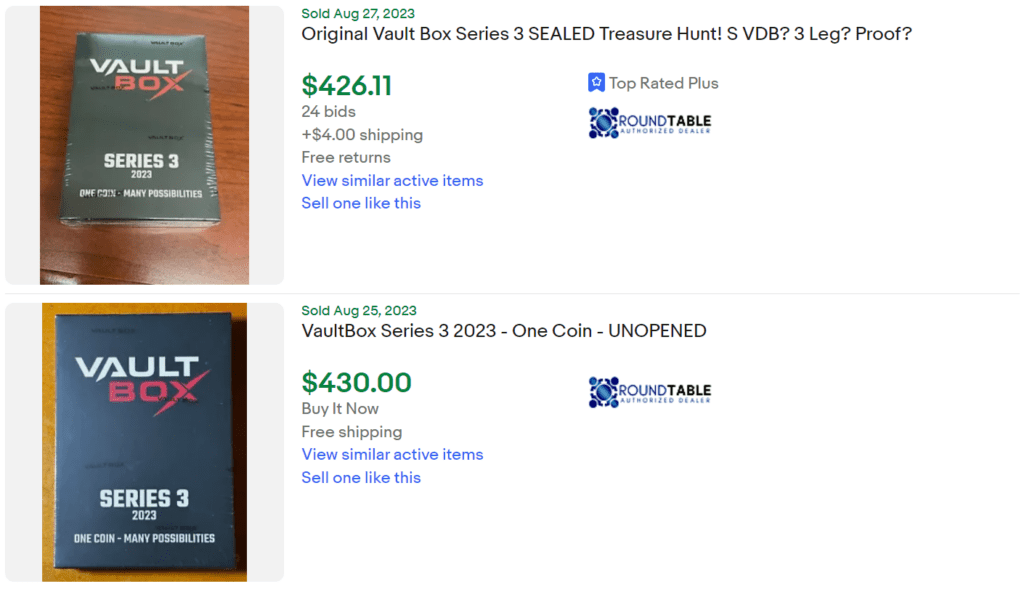Click the RoundTable dealer logo on second listing

[x=650, y=392]
